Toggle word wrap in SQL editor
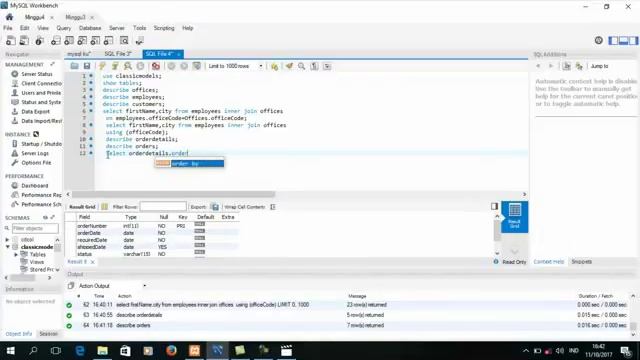Image resolution: width=640 pixels, height=360 pixels. point(327,66)
